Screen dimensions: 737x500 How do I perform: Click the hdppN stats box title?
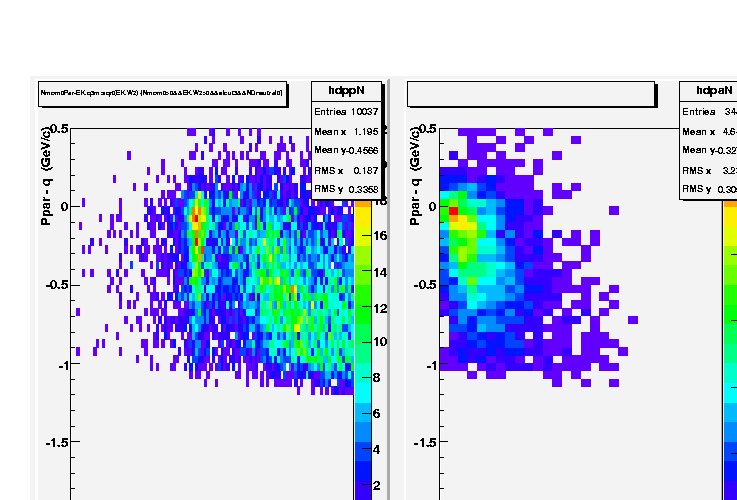(x=346, y=91)
